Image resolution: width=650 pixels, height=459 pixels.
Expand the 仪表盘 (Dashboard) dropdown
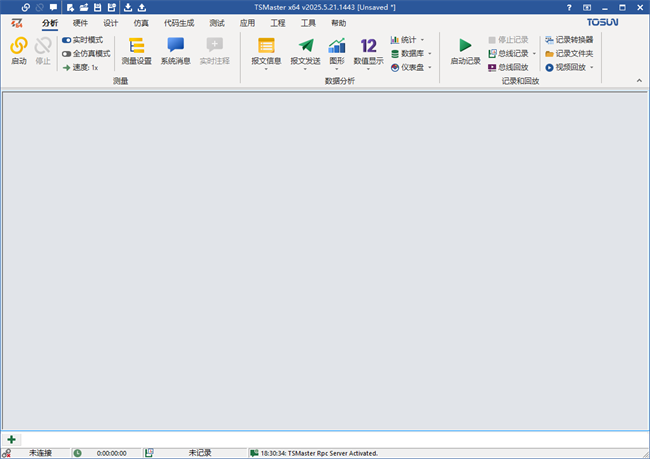tap(414, 68)
